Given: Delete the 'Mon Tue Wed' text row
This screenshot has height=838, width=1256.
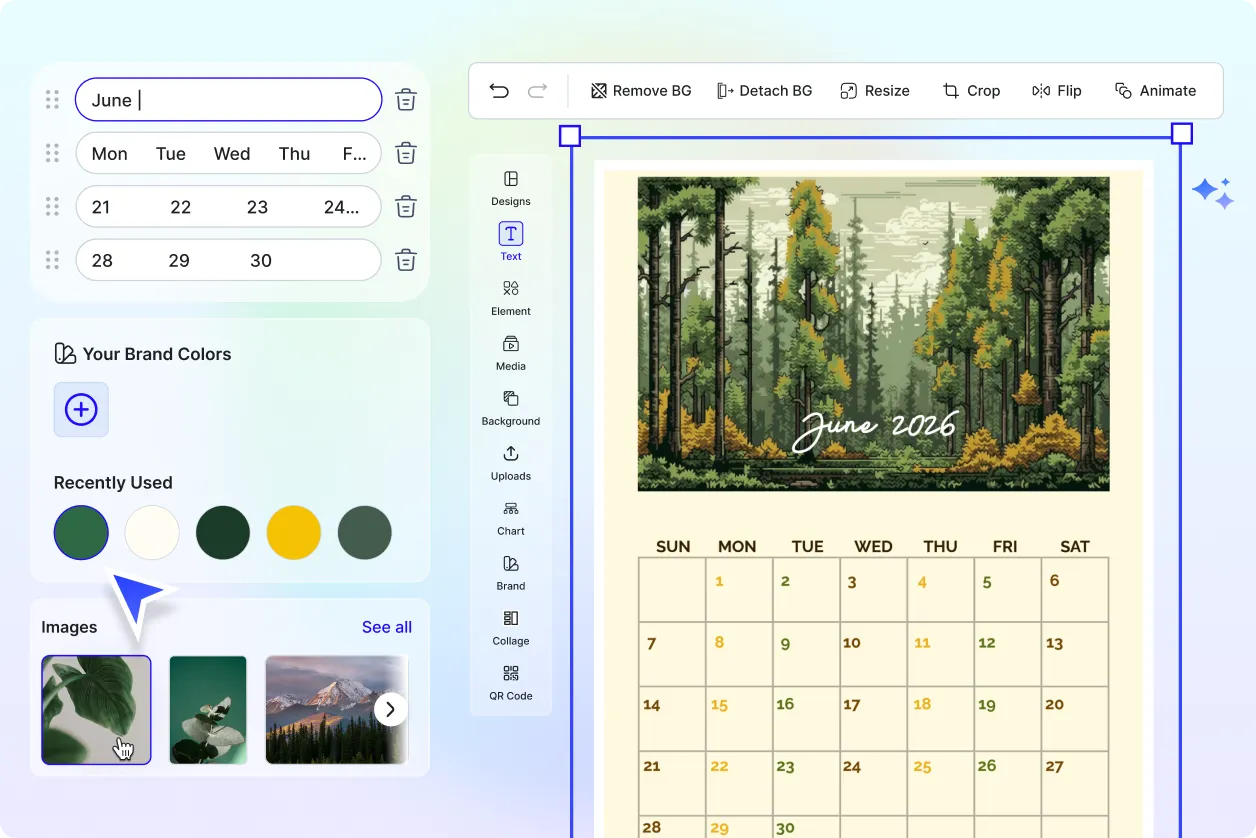Looking at the screenshot, I should click(406, 153).
